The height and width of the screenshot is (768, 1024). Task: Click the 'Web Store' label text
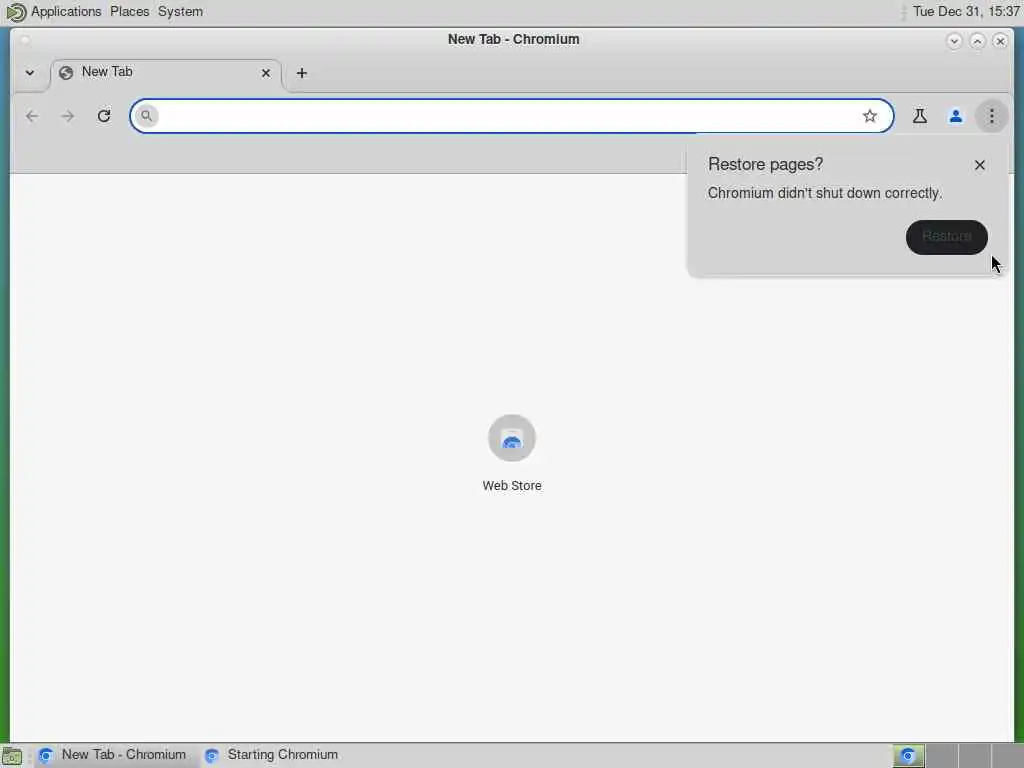(512, 486)
